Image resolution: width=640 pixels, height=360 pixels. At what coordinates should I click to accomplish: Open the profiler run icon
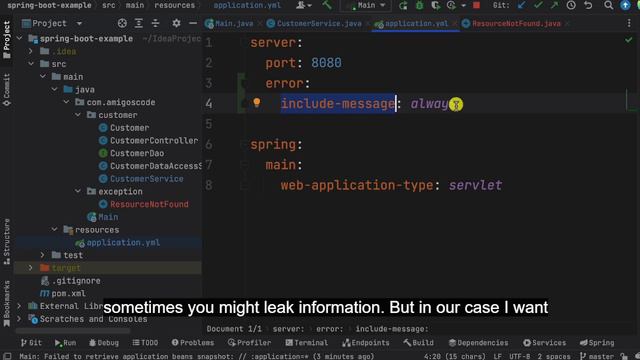click(x=451, y=5)
